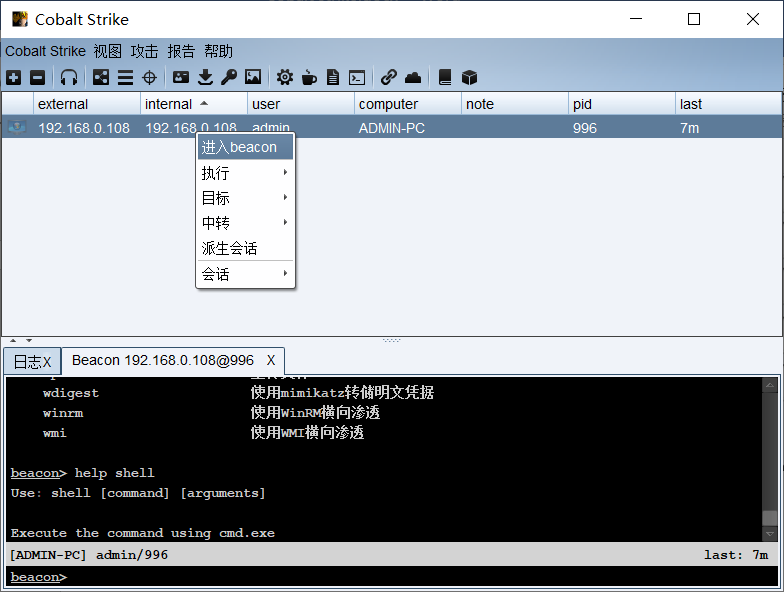Sort sessions by the pid column header
This screenshot has height=592, width=784.
point(621,104)
